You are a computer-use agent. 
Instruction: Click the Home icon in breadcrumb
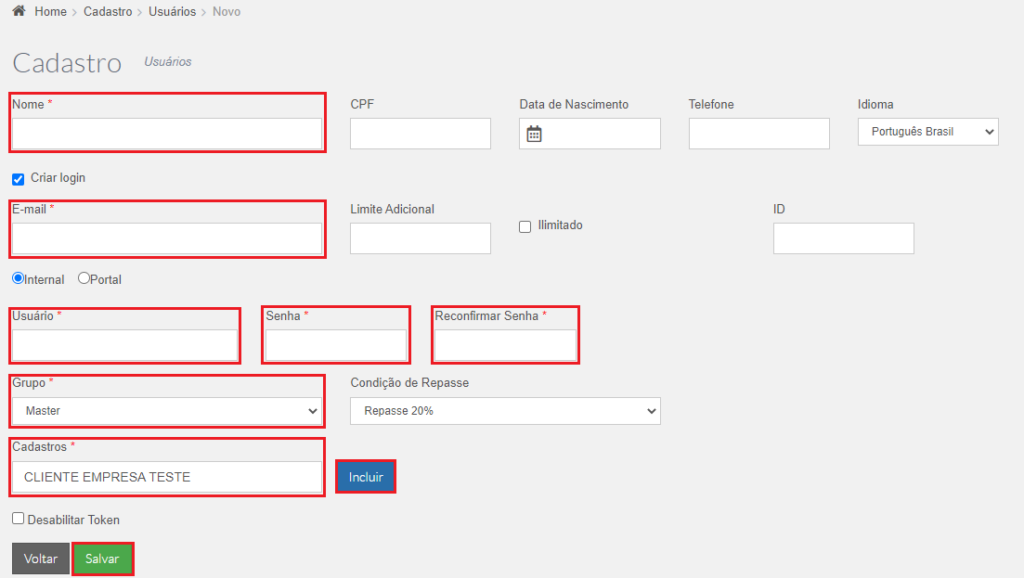(x=19, y=11)
